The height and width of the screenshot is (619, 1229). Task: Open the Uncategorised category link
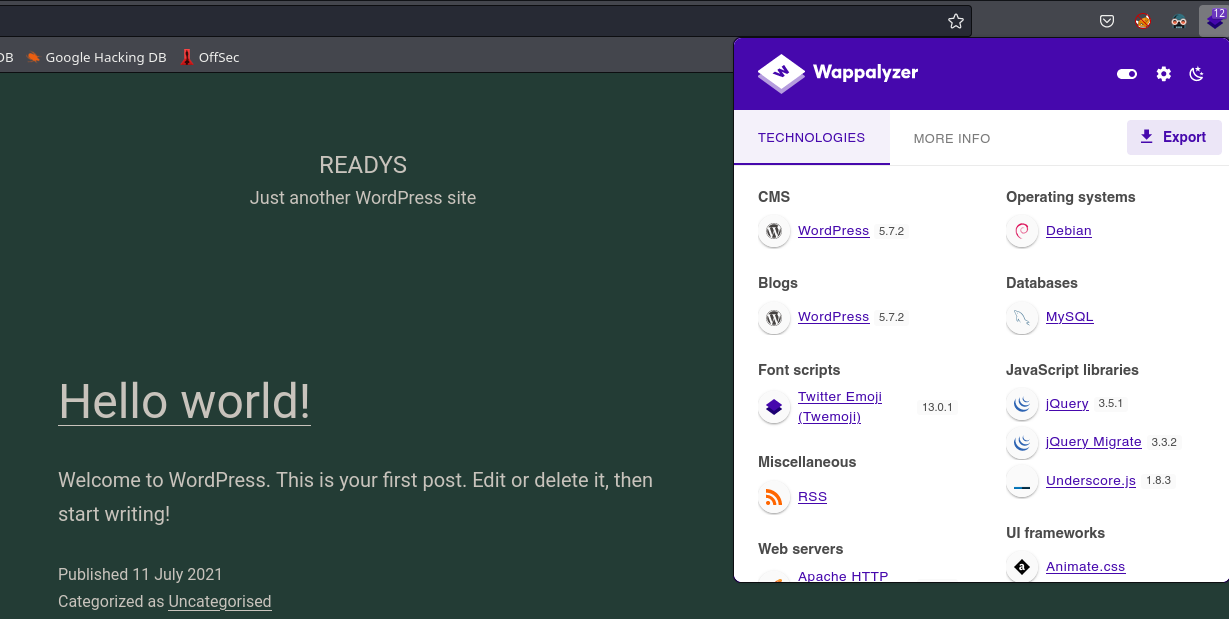point(220,601)
